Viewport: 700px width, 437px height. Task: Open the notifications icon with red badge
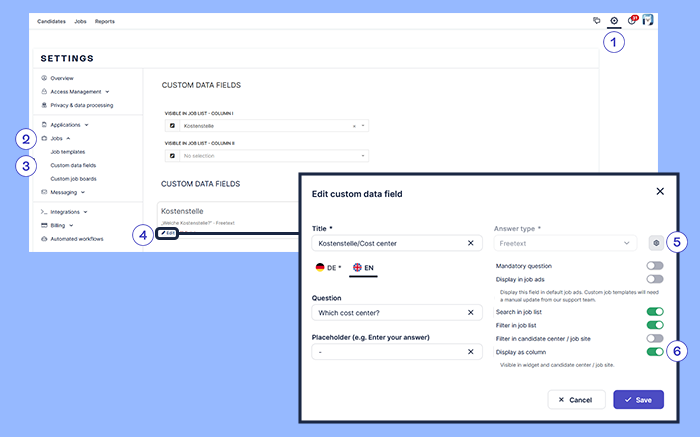[632, 20]
